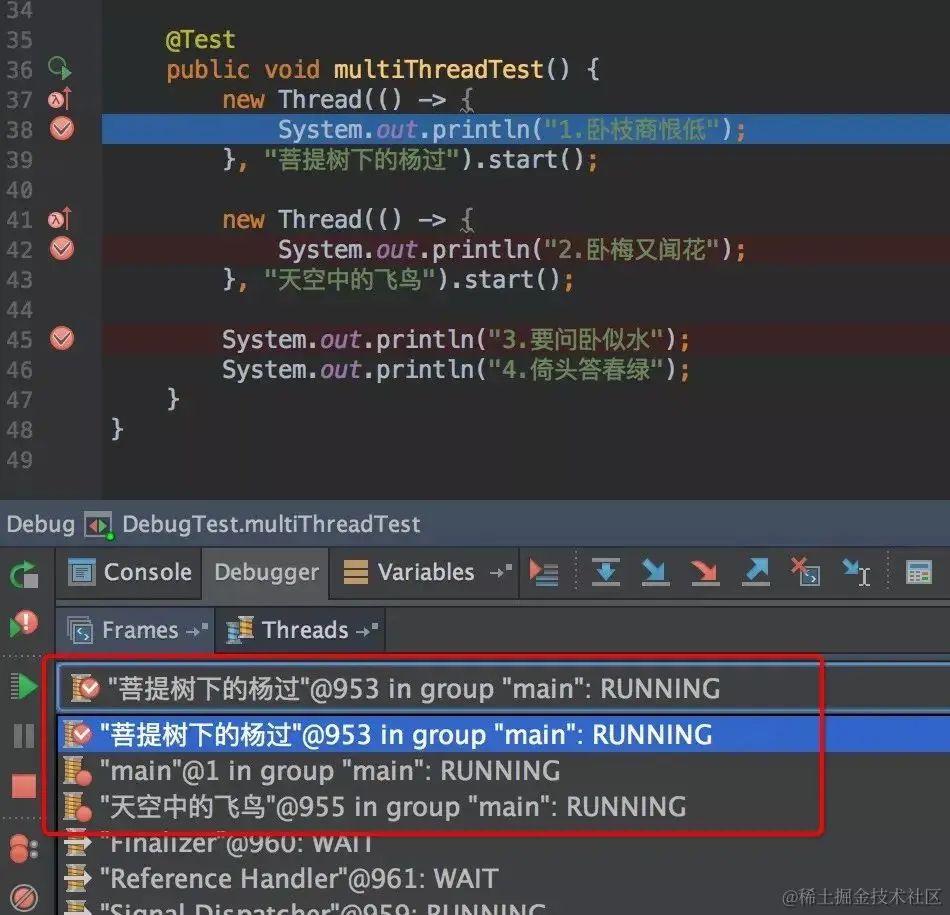Rerun the DebugTest.multiThreadTest debug session
950x915 pixels.
24,574
